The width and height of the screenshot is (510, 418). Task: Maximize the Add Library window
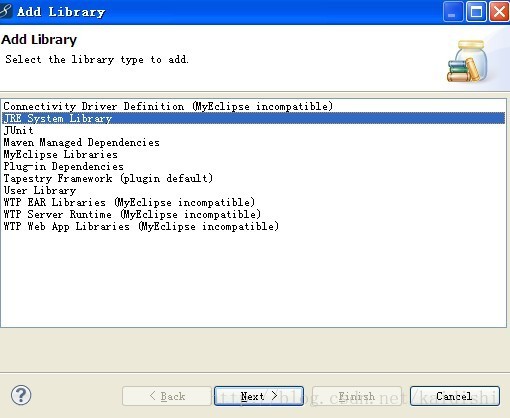476,12
